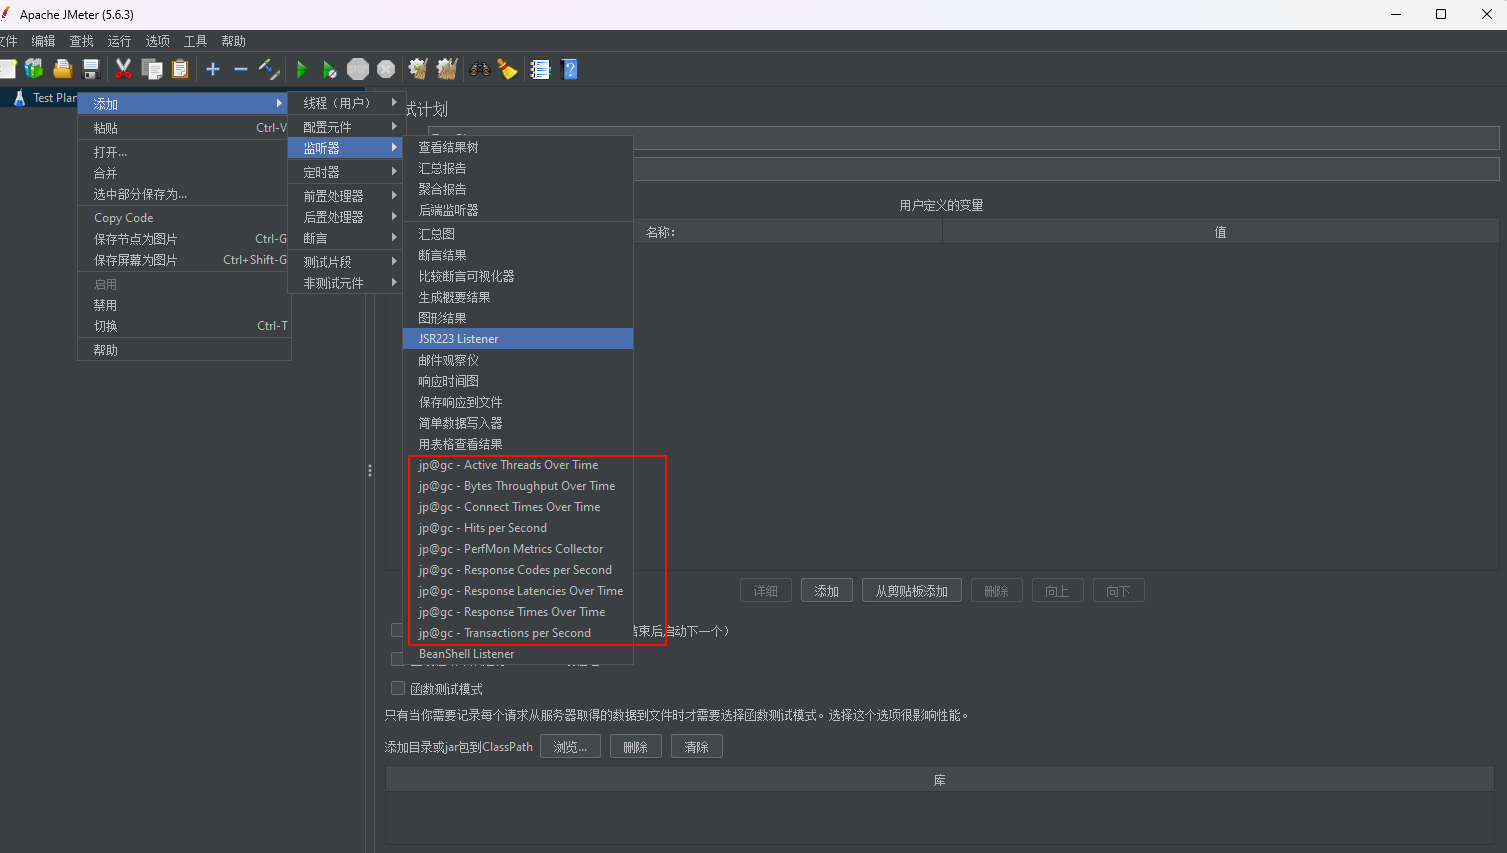Click the Shutdown round X icon
This screenshot has height=853, width=1507.
(x=386, y=69)
